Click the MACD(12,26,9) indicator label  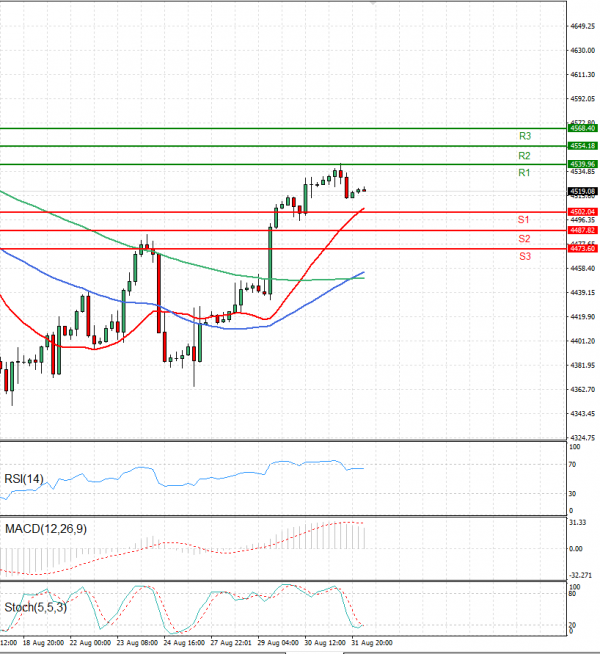coord(46,529)
